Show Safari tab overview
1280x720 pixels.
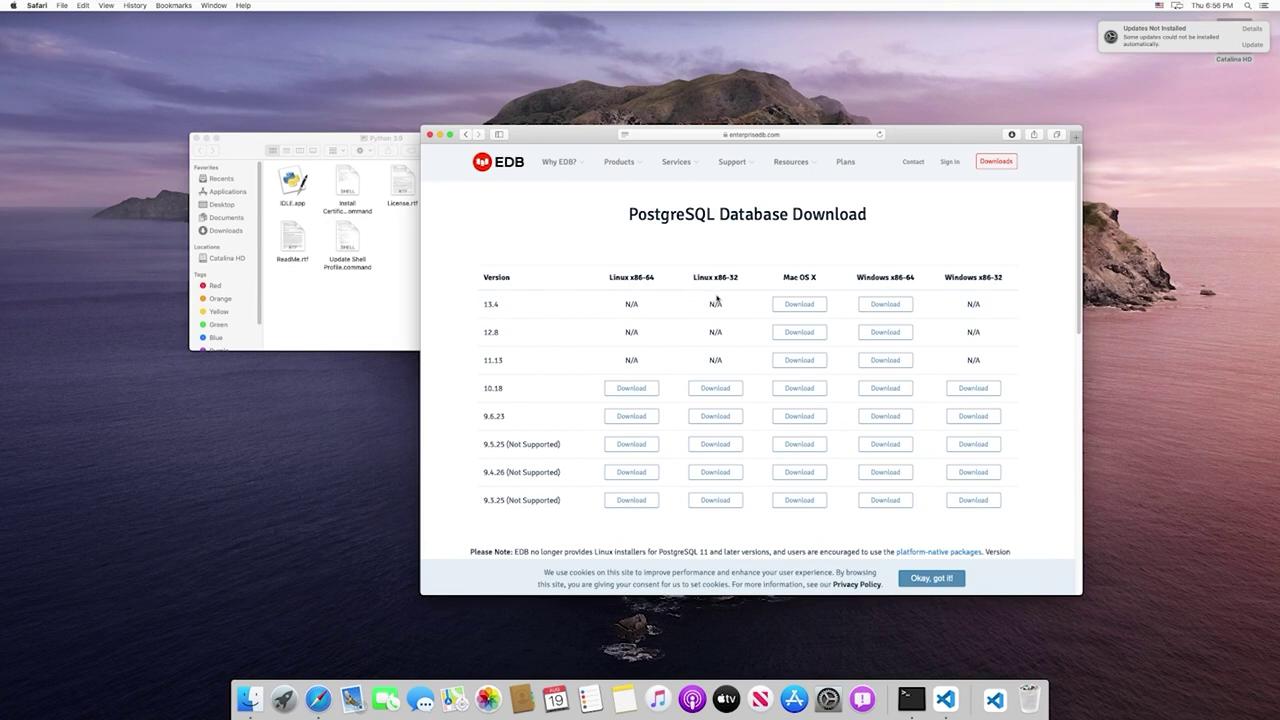point(1056,134)
